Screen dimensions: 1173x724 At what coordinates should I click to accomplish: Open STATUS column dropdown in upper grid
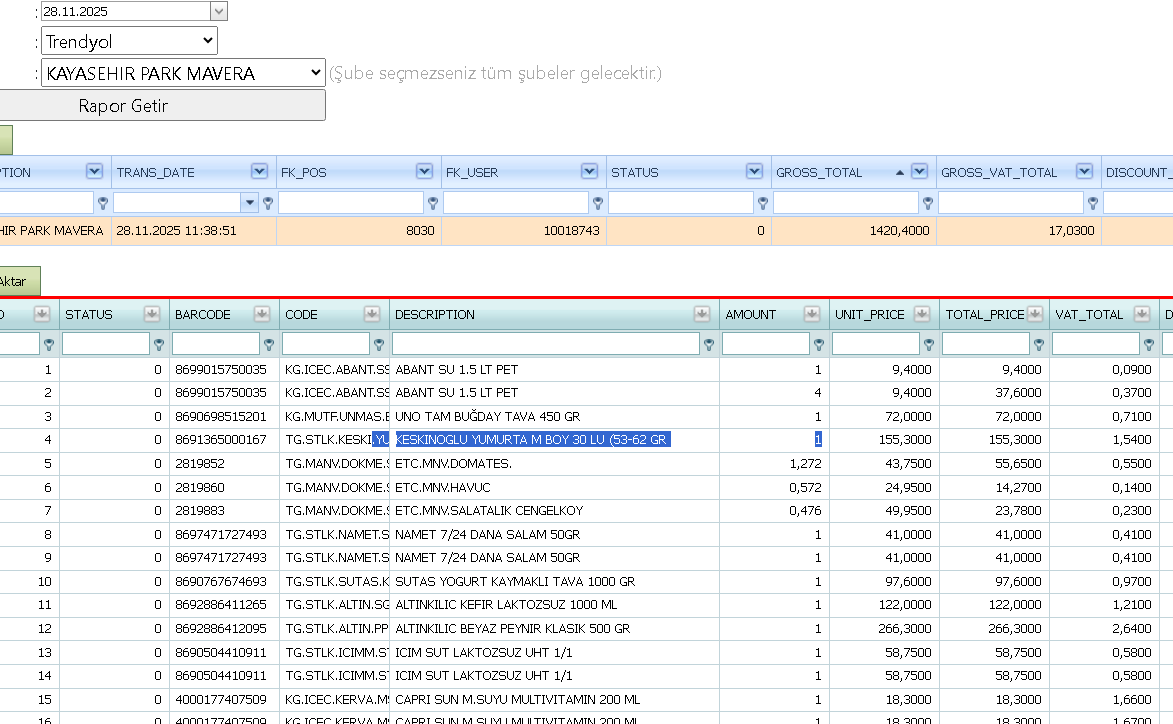click(754, 172)
